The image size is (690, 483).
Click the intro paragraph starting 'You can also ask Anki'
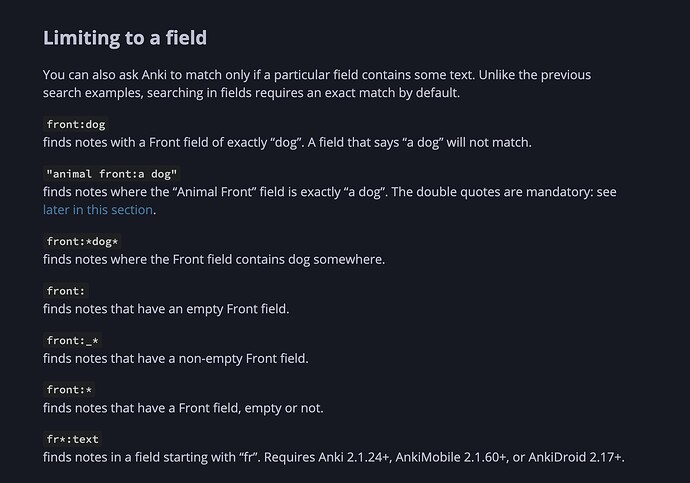[x=330, y=75]
